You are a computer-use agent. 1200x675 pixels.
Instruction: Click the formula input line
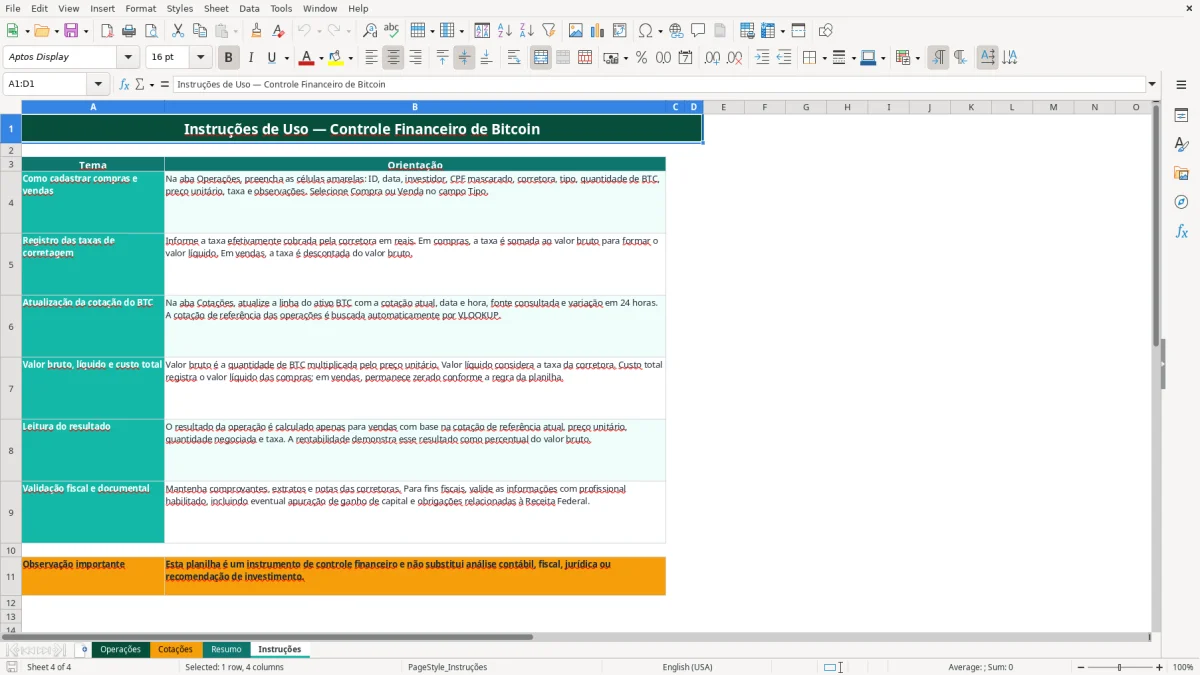pos(659,85)
